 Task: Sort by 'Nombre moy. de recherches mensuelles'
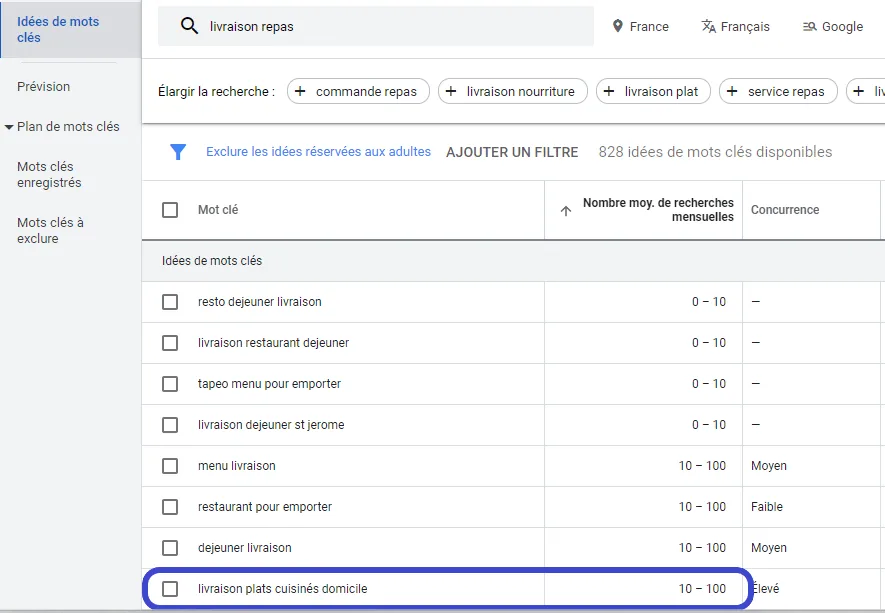pyautogui.click(x=658, y=210)
